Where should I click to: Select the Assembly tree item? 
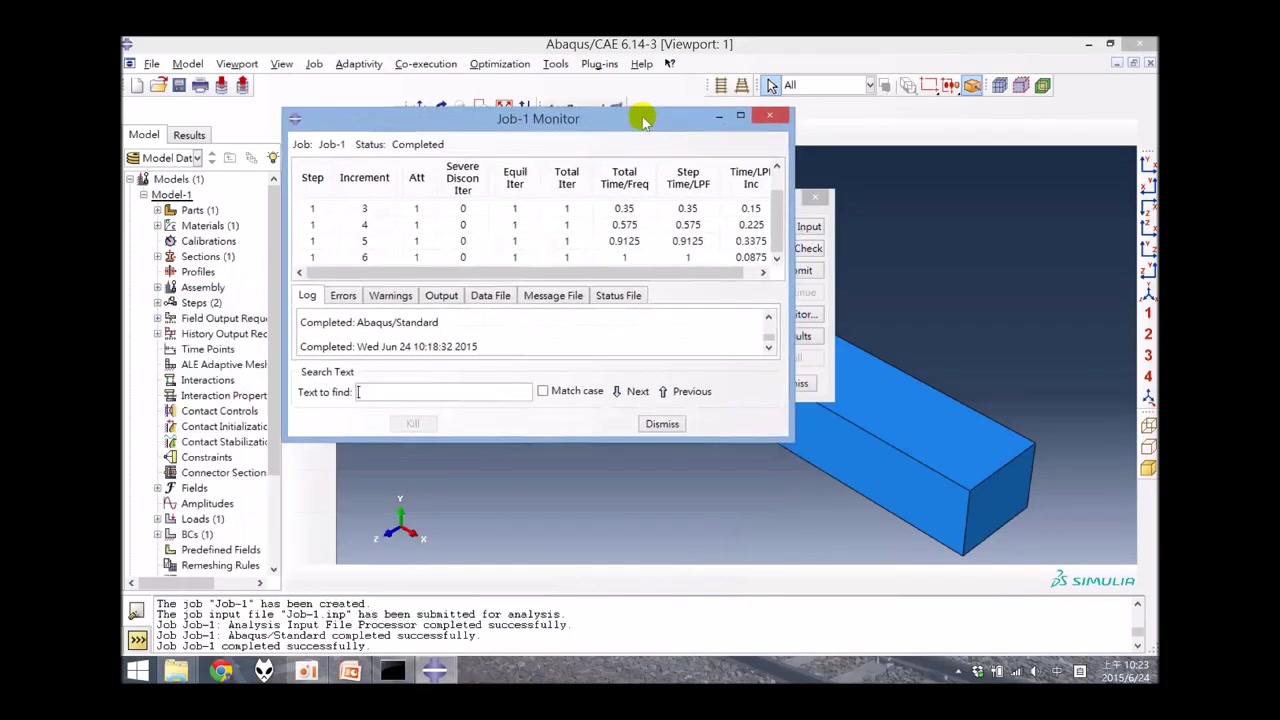coord(203,287)
